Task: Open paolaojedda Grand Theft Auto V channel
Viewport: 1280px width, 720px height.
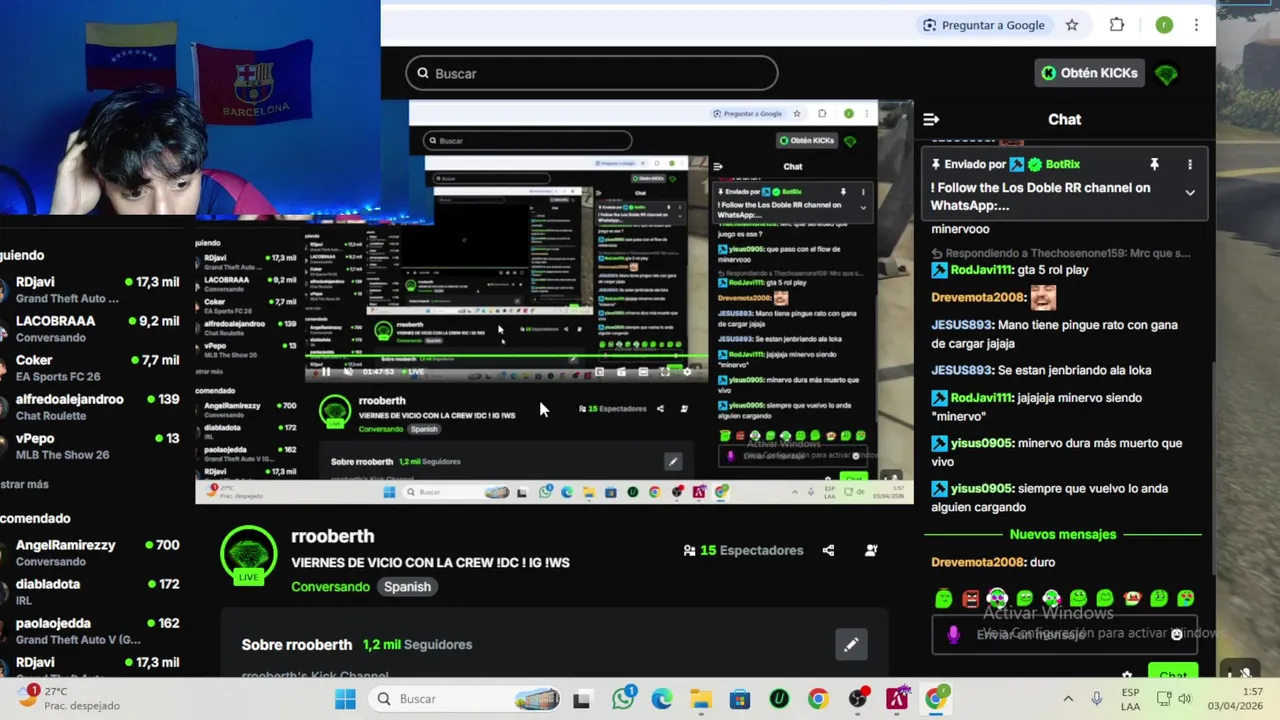Action: 92,630
